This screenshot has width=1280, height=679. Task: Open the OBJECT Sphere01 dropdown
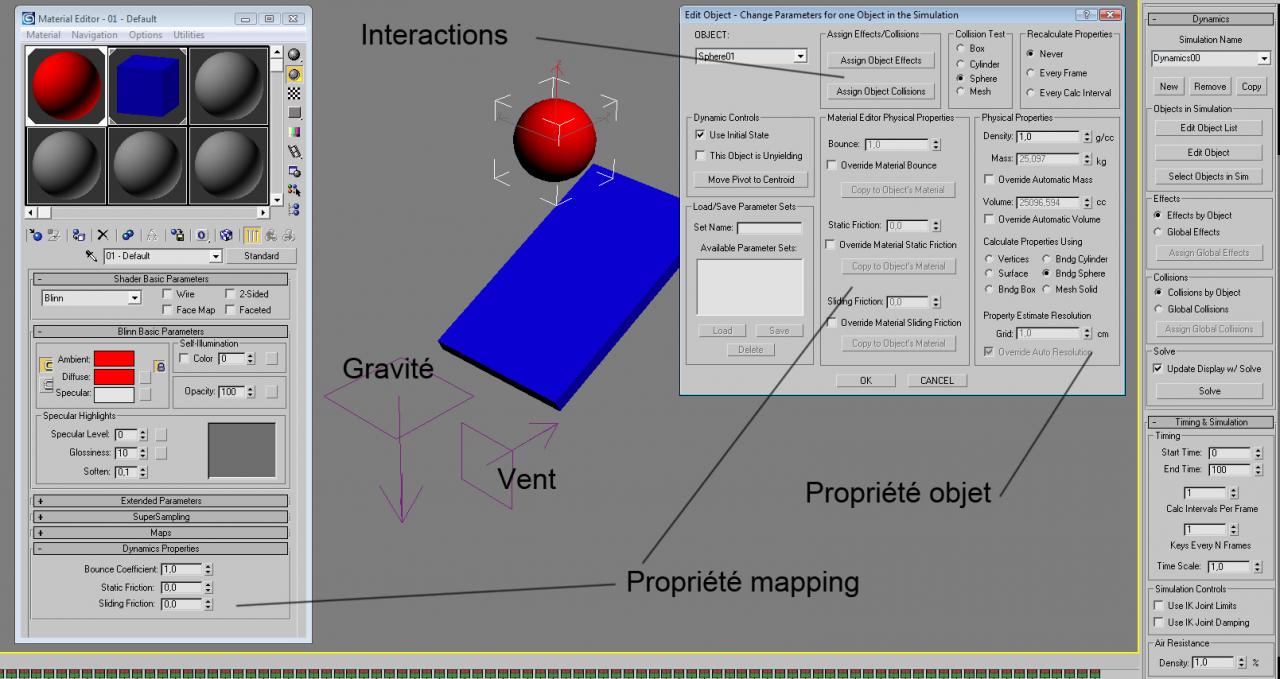[799, 57]
